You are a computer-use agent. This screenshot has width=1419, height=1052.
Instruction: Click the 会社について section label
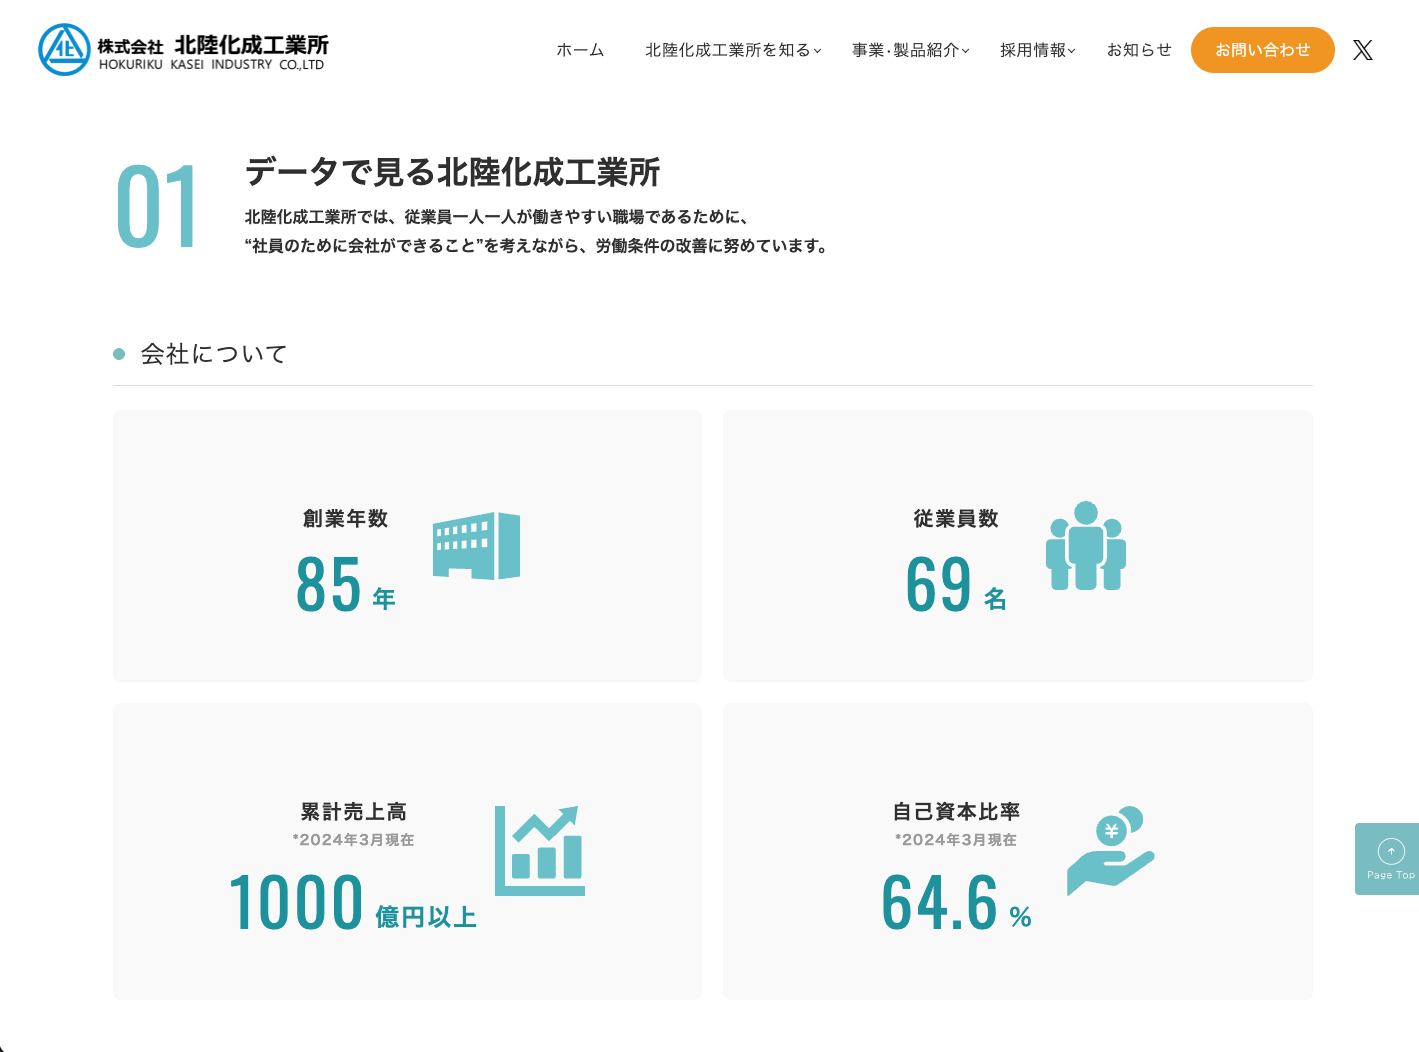[x=211, y=353]
